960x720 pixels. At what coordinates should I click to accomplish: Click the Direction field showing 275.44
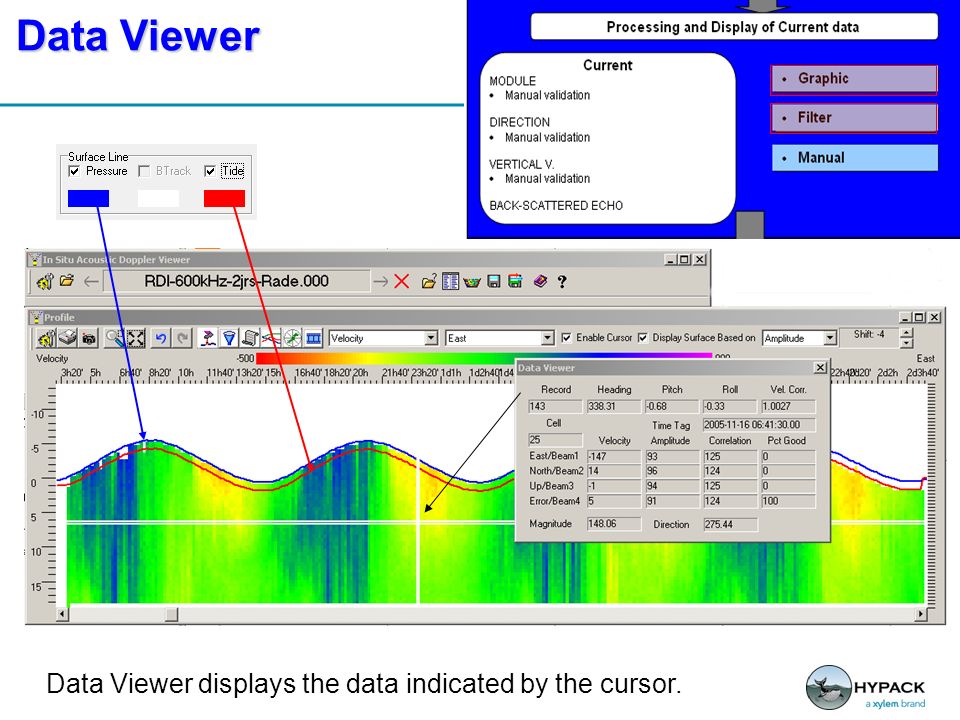click(730, 524)
